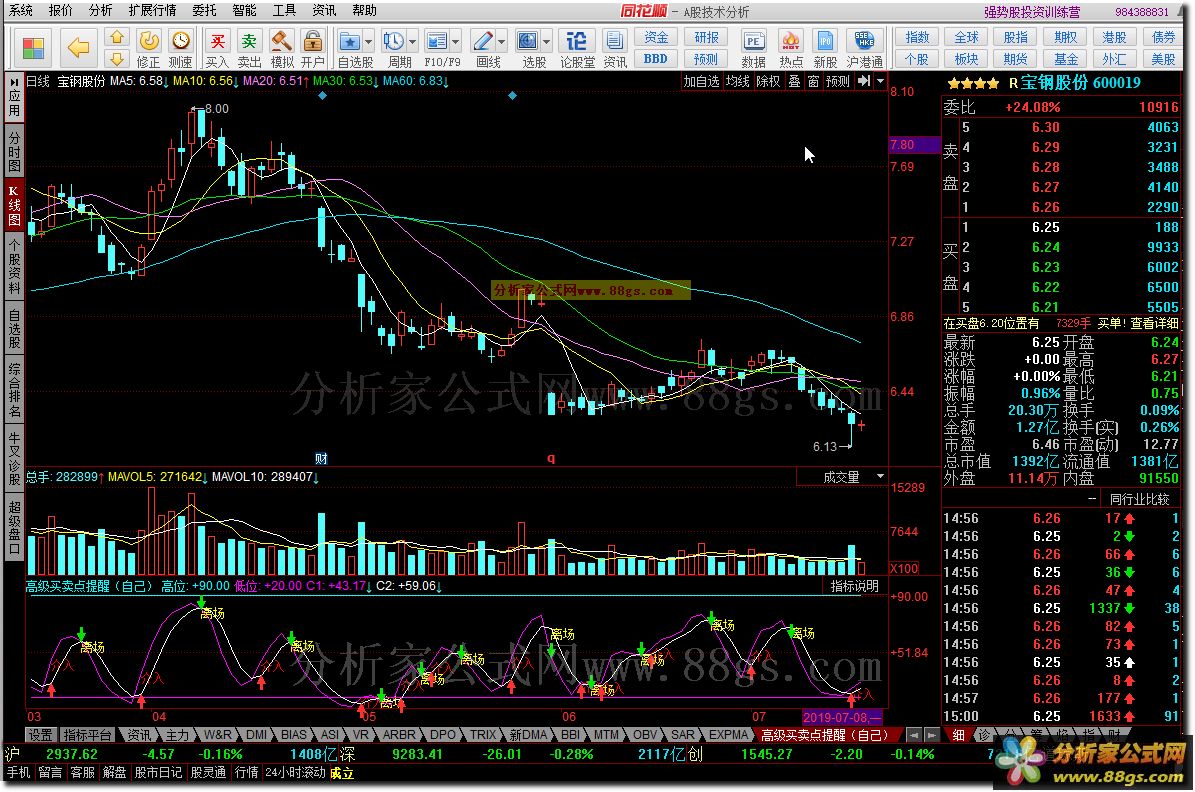
Task: Click the 选股 stock picker icon
Action: tap(527, 41)
